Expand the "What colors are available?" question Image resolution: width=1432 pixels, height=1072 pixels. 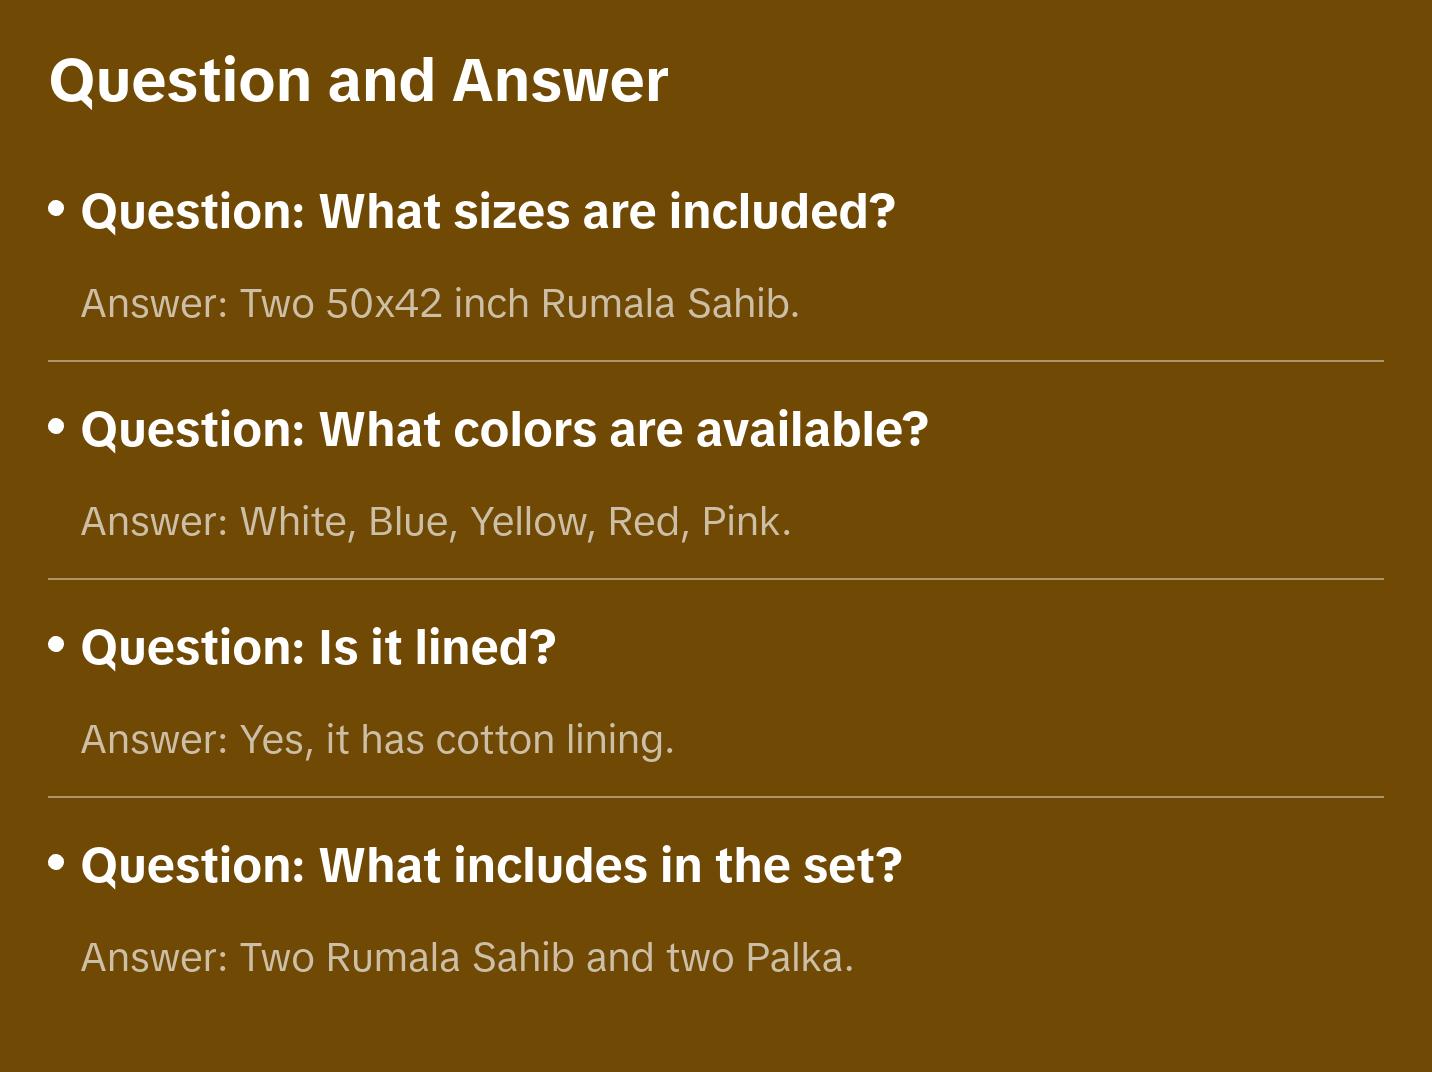pyautogui.click(x=504, y=430)
